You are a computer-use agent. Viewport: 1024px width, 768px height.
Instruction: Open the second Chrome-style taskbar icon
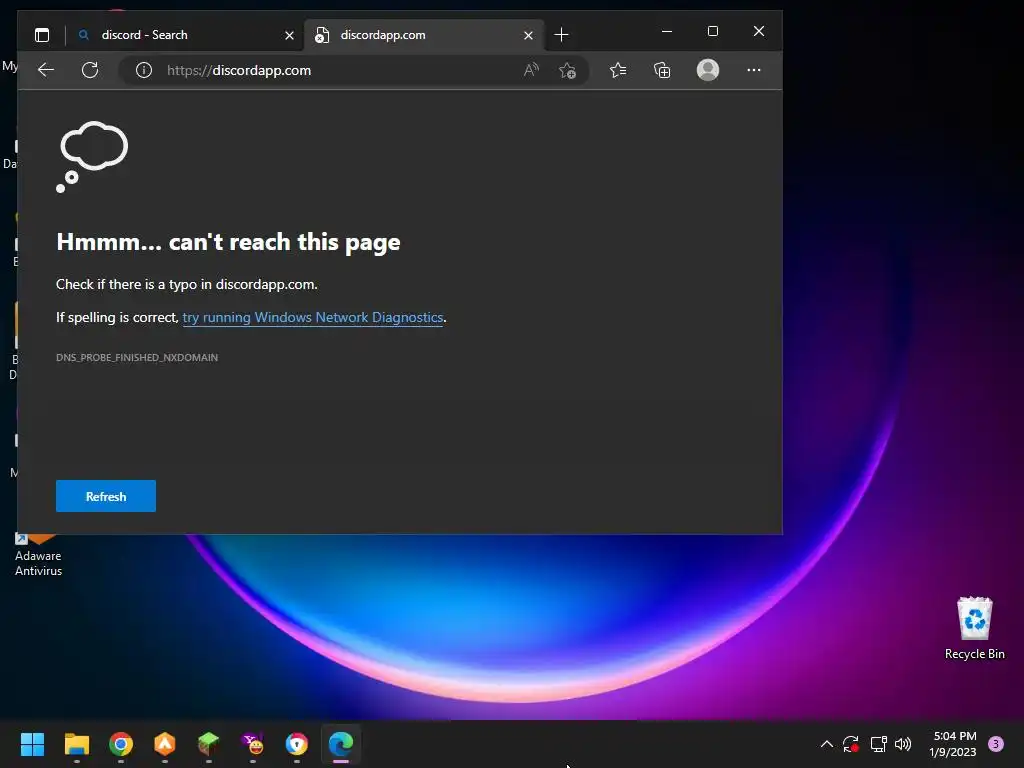coord(296,744)
